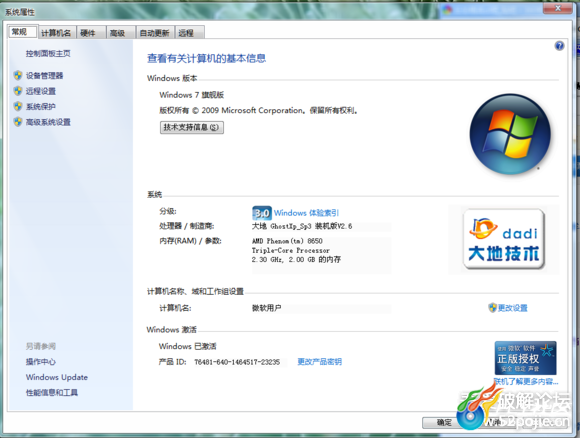This screenshot has width=580, height=438.
Task: Switch to the 计算机名 tab
Action: click(56, 33)
